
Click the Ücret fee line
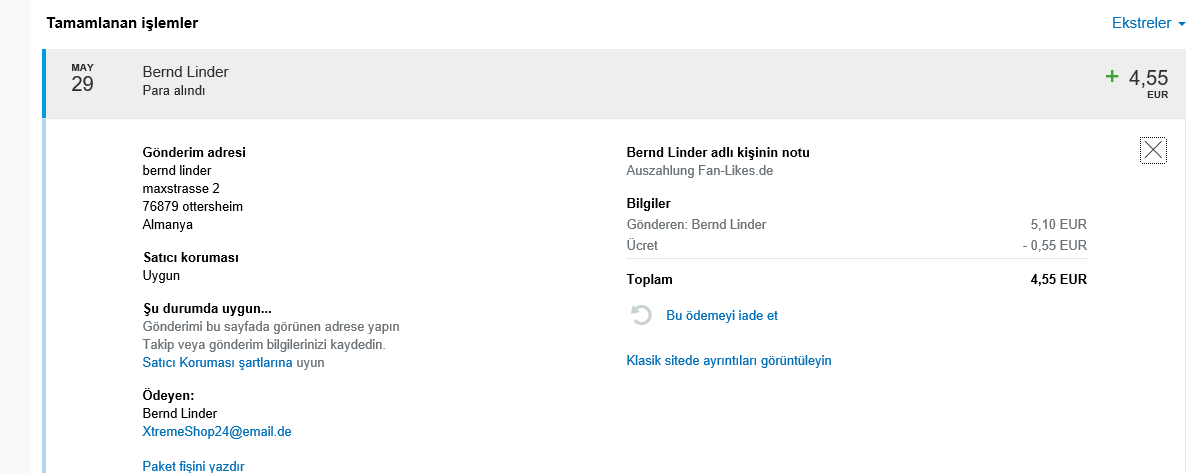(x=856, y=246)
